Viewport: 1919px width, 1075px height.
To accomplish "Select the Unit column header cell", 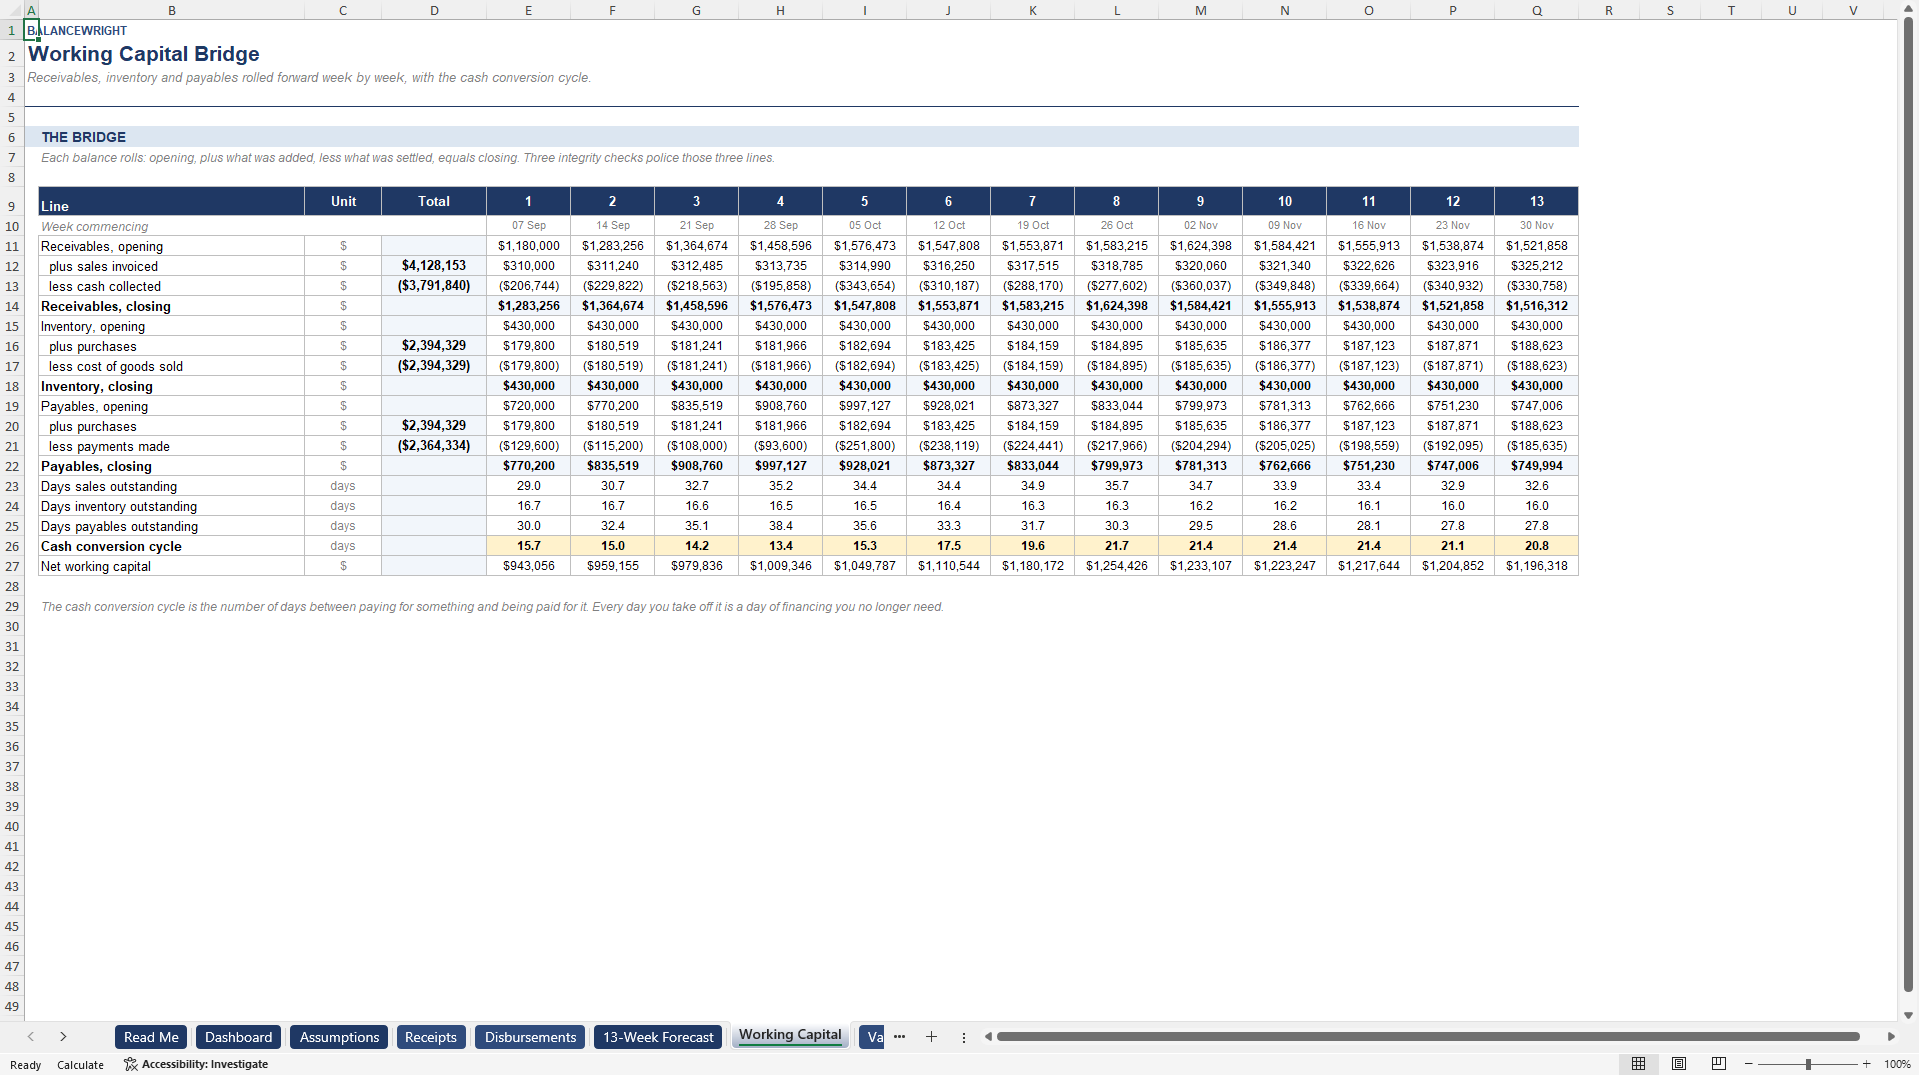I will pos(343,201).
